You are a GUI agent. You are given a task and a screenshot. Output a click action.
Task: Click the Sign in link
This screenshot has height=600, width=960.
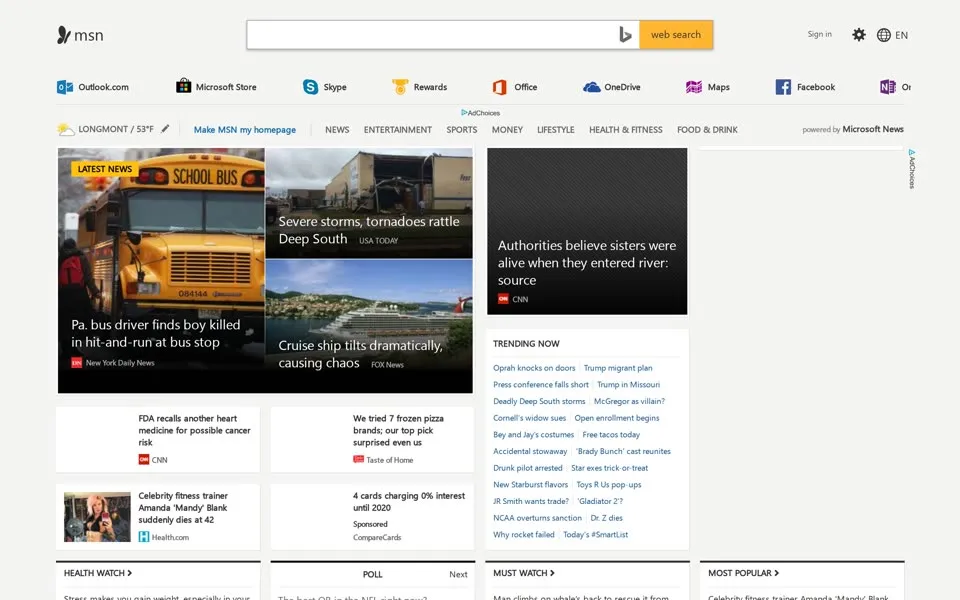click(x=819, y=34)
